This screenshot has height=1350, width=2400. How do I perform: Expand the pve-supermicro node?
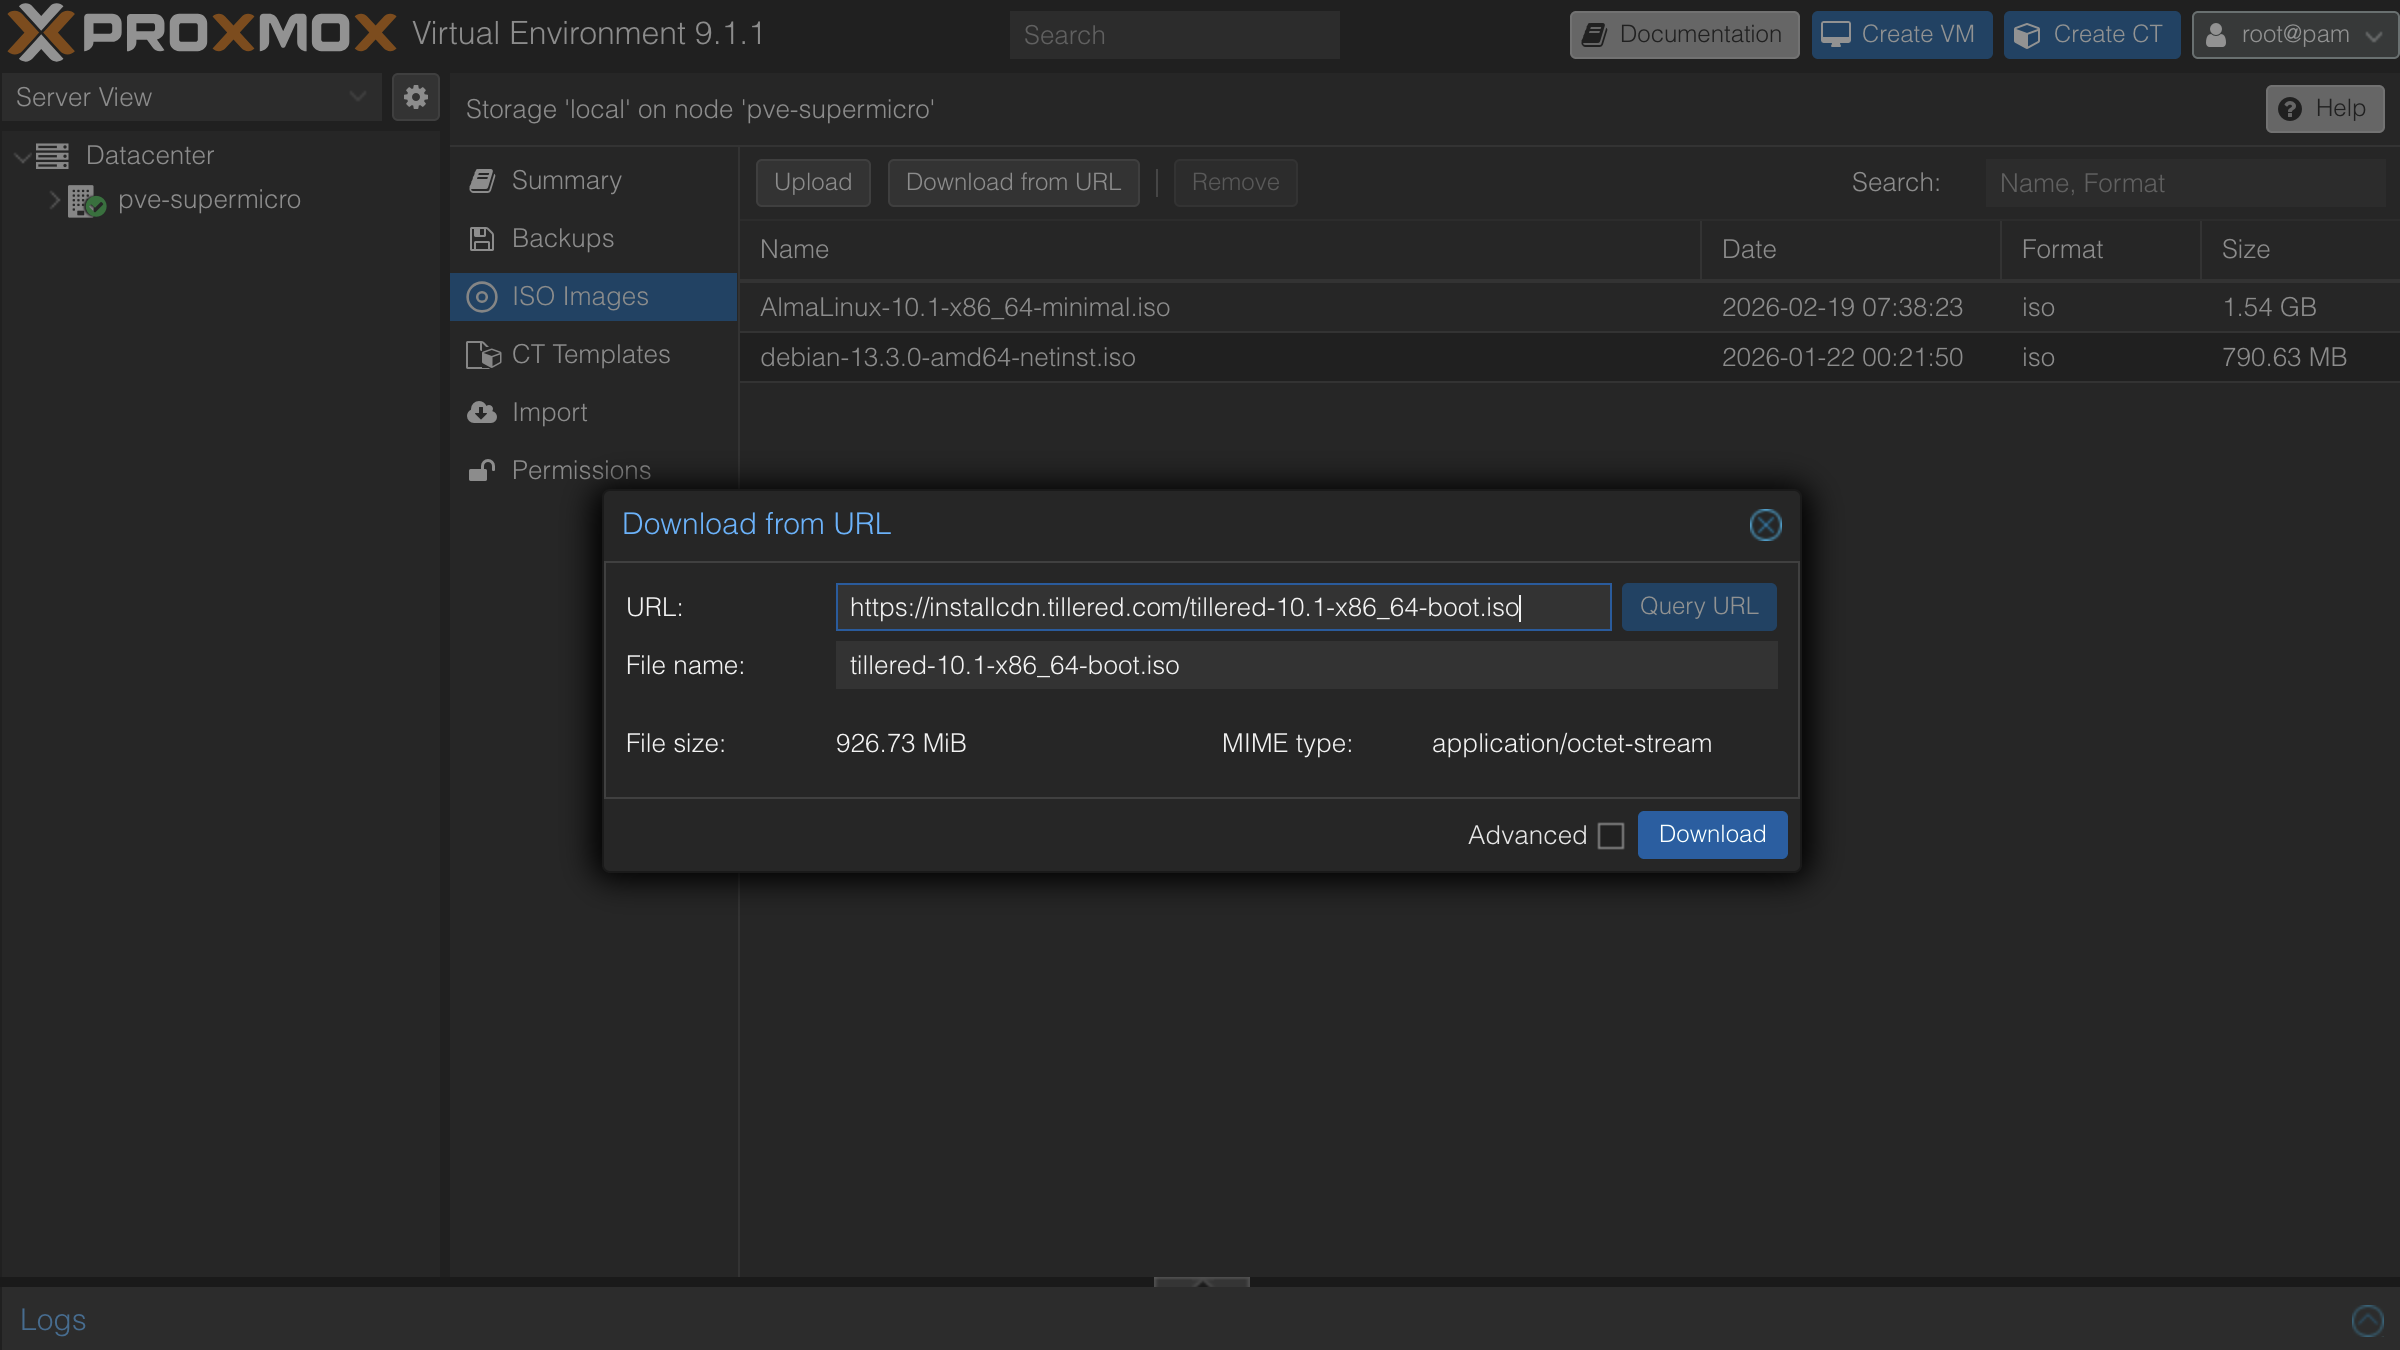click(x=55, y=200)
